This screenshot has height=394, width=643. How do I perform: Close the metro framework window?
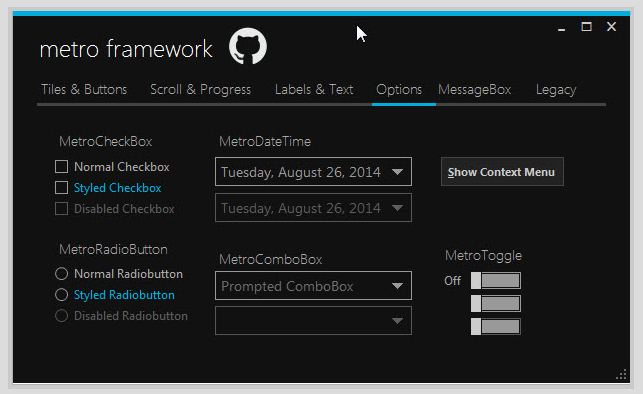611,27
